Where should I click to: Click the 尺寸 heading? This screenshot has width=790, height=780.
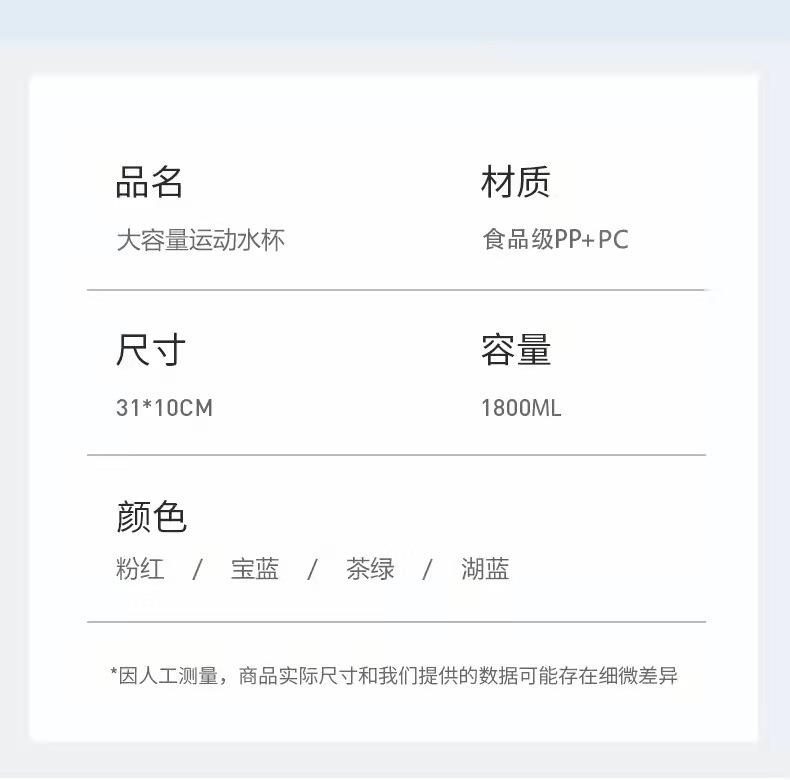click(150, 351)
